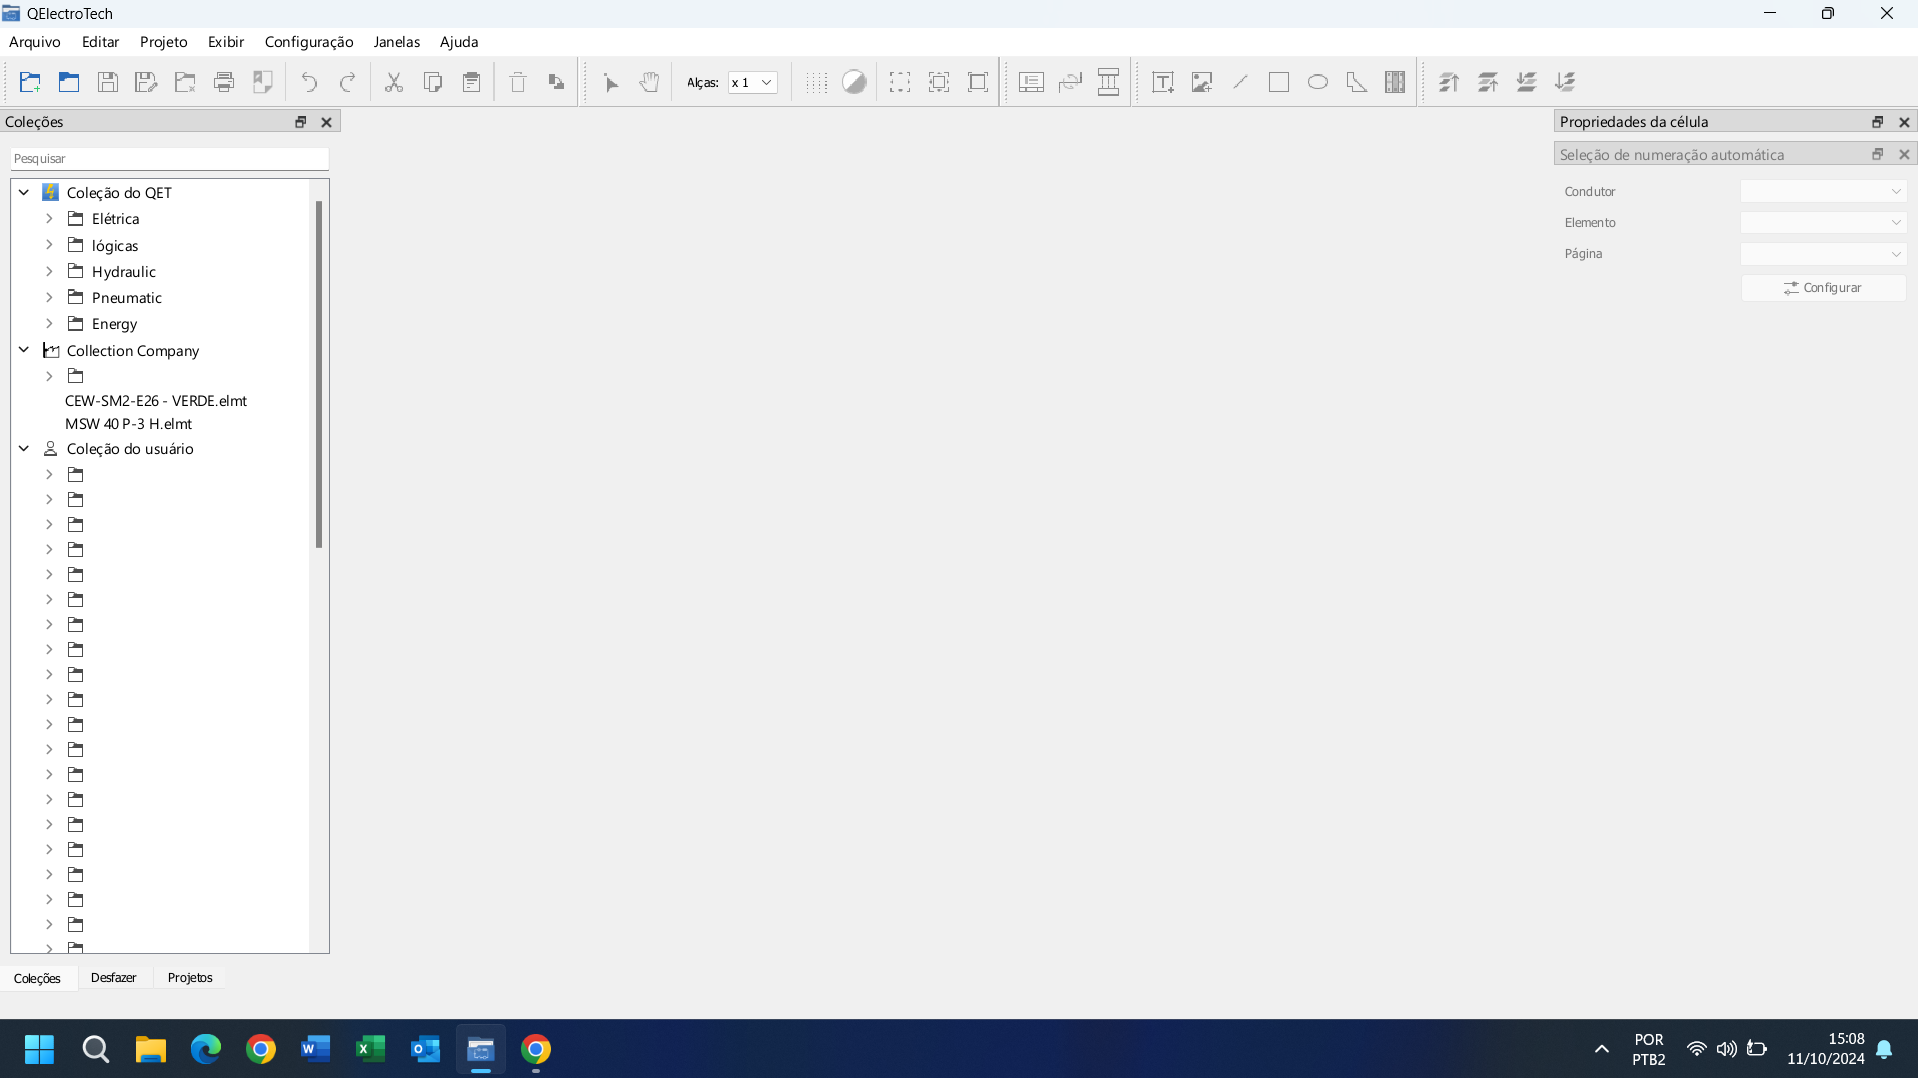Open the Projeto menu
Image resolution: width=1918 pixels, height=1078 pixels.
coord(163,42)
